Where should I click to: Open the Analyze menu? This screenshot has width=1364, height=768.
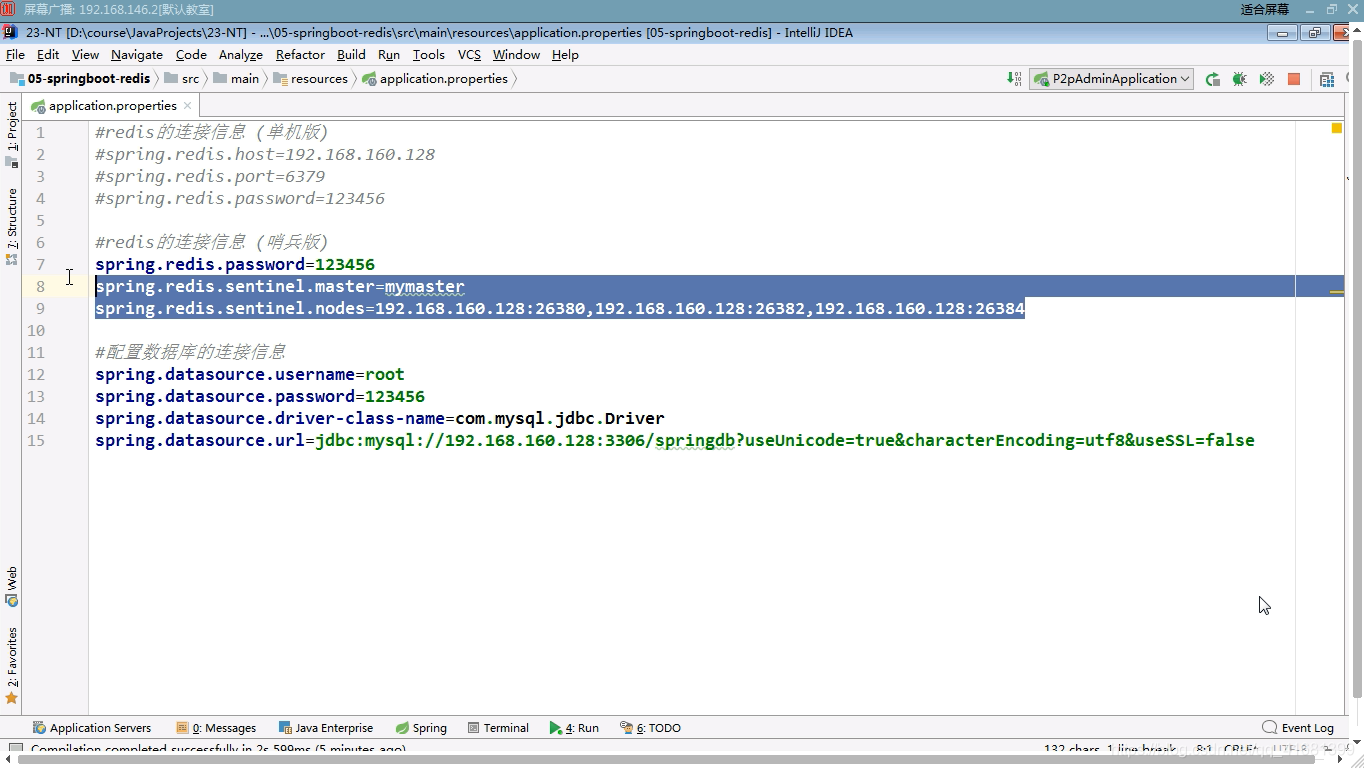tap(241, 55)
